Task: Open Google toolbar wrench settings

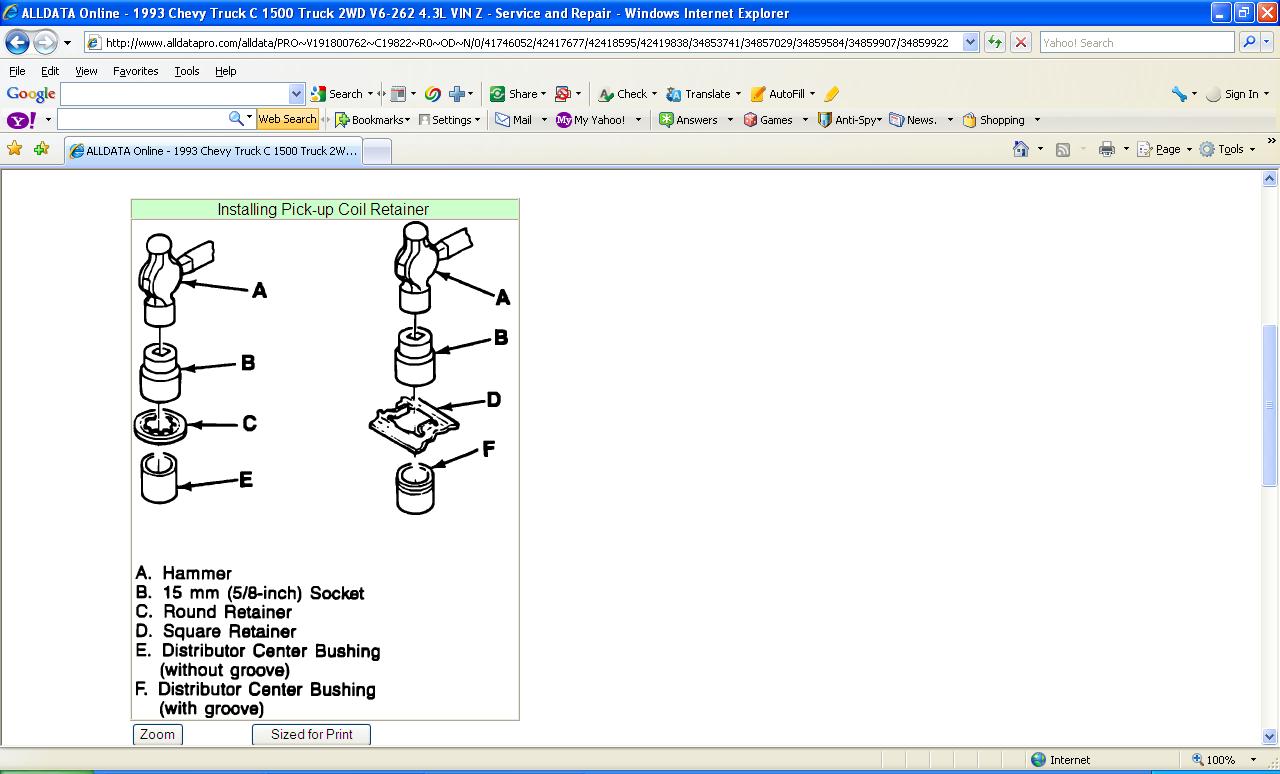Action: click(x=1180, y=94)
